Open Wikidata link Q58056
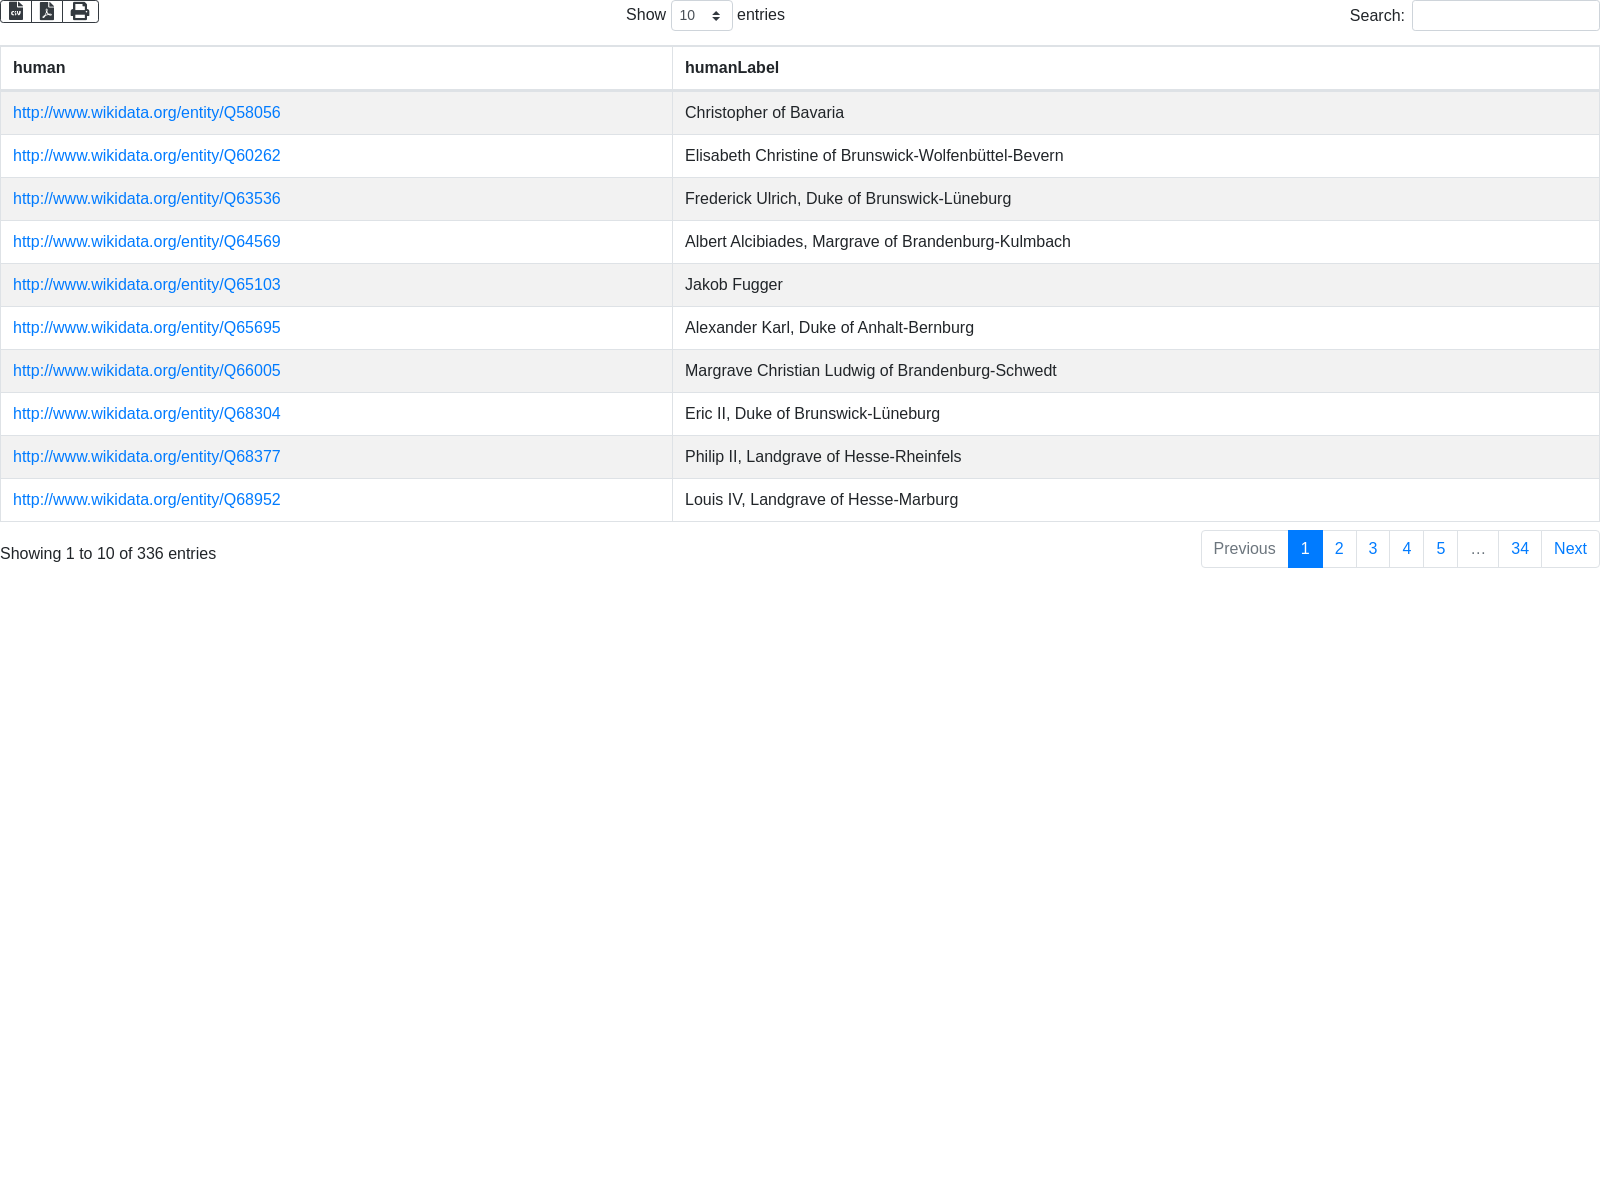 (x=147, y=113)
